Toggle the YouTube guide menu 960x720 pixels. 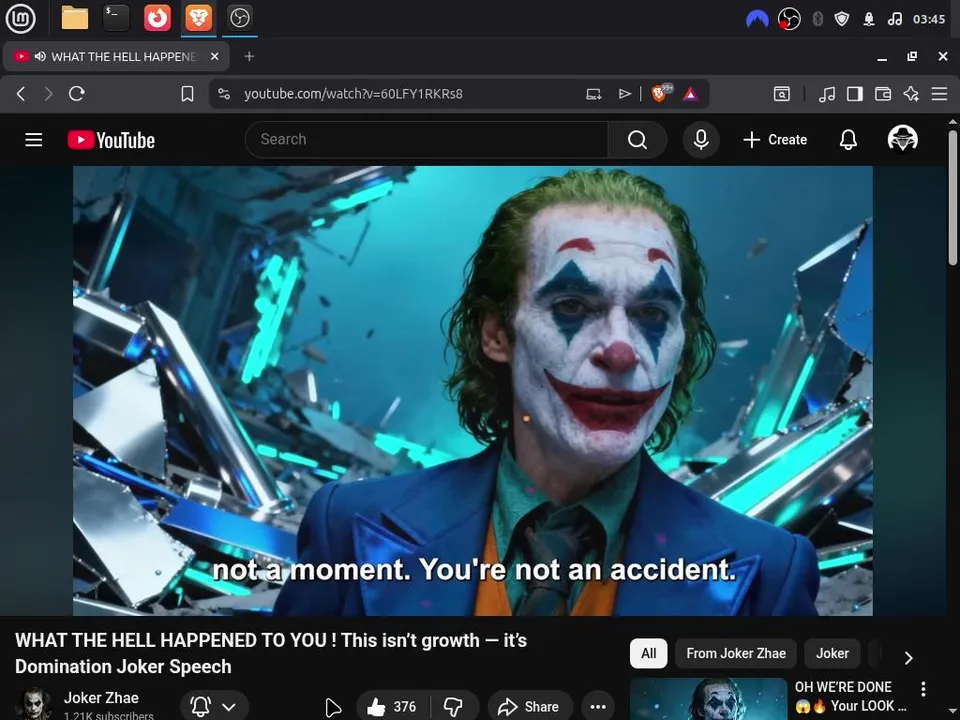pos(34,140)
